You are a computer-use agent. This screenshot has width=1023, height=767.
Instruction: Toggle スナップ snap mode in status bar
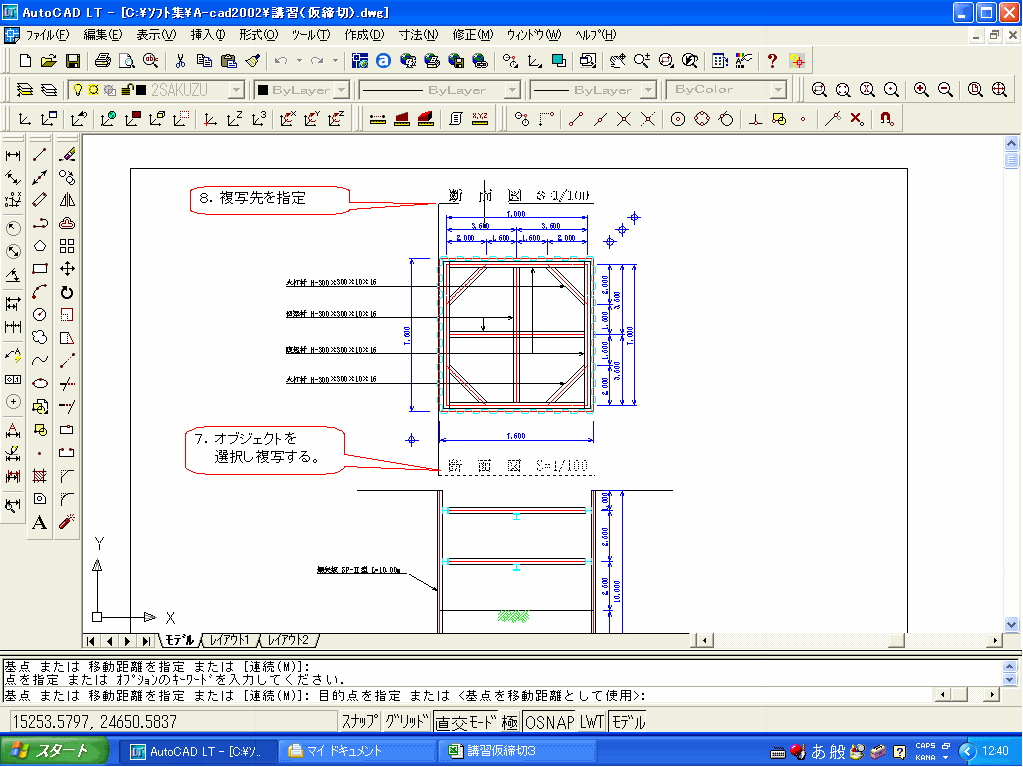pos(359,721)
